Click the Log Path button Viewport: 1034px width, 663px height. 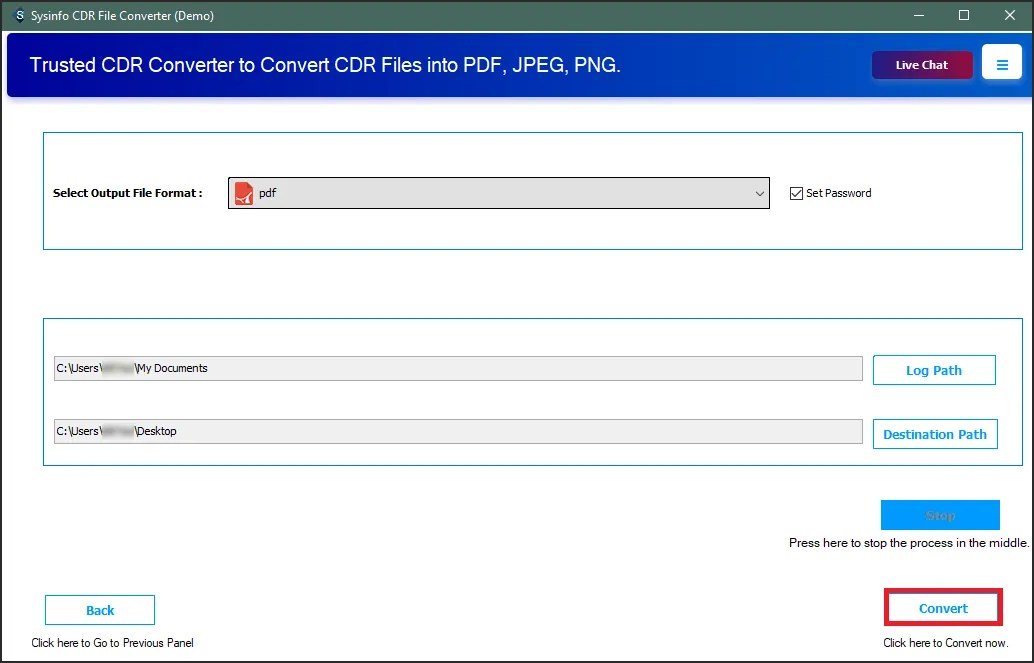[x=934, y=369]
